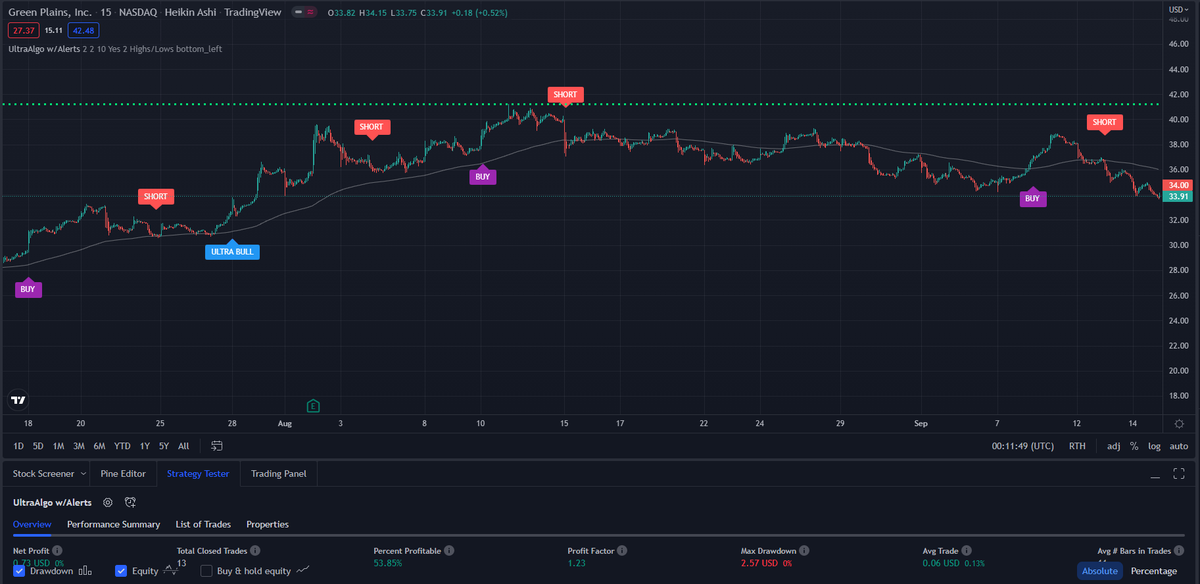Set range to 5Y

point(164,446)
